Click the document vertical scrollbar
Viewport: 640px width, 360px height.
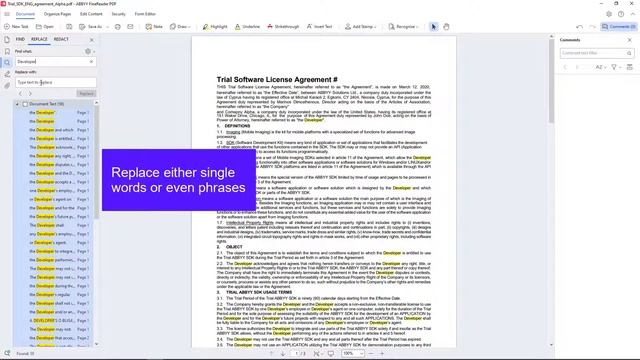point(551,82)
